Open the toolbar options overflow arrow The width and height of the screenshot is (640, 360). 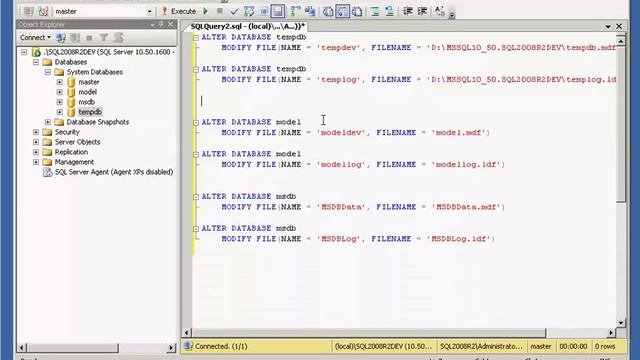point(451,15)
